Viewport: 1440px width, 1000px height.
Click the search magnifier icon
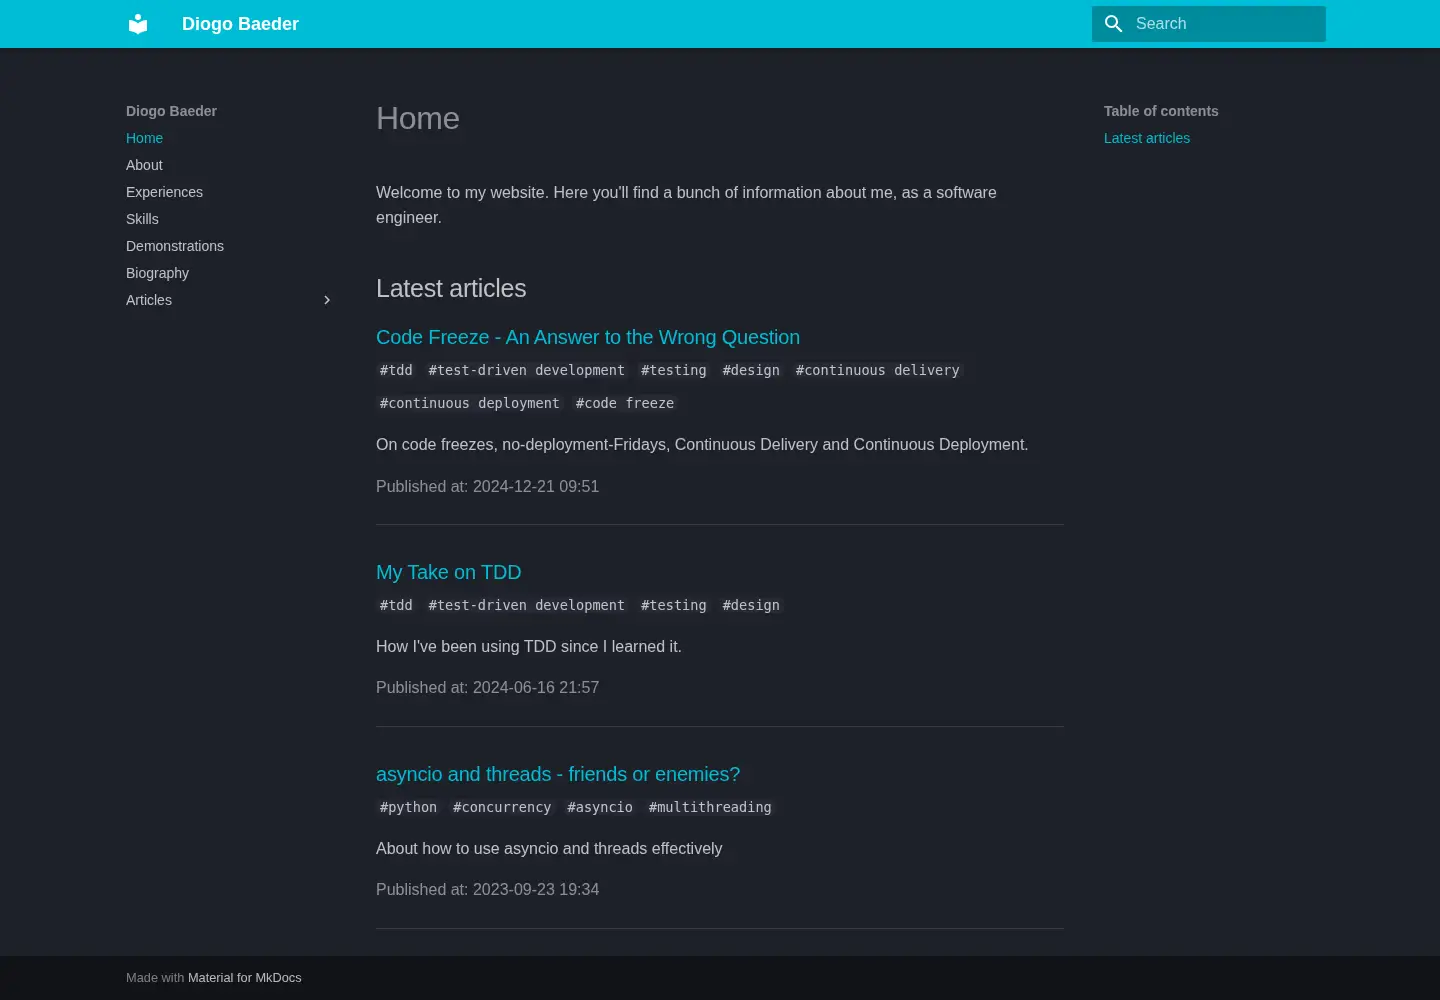click(1113, 24)
